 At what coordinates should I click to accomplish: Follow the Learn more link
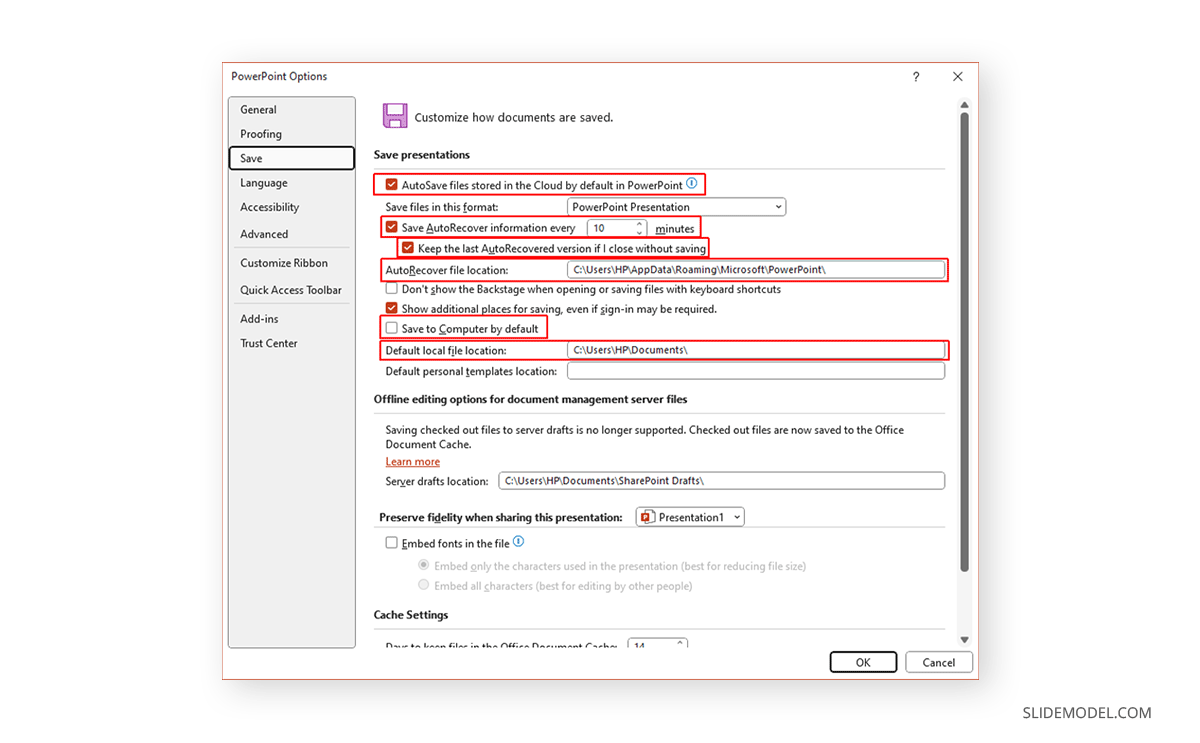click(x=413, y=462)
